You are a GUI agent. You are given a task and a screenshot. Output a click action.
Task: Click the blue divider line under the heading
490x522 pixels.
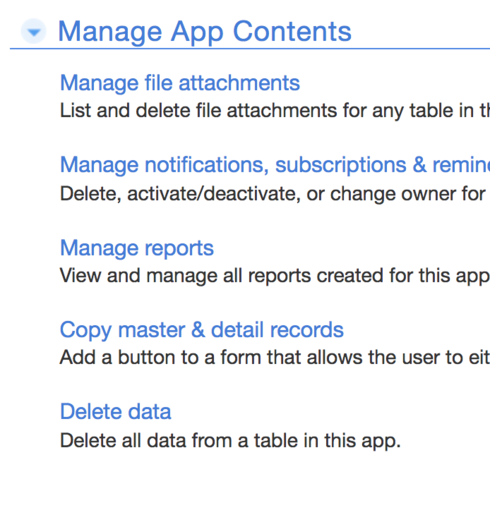250,49
